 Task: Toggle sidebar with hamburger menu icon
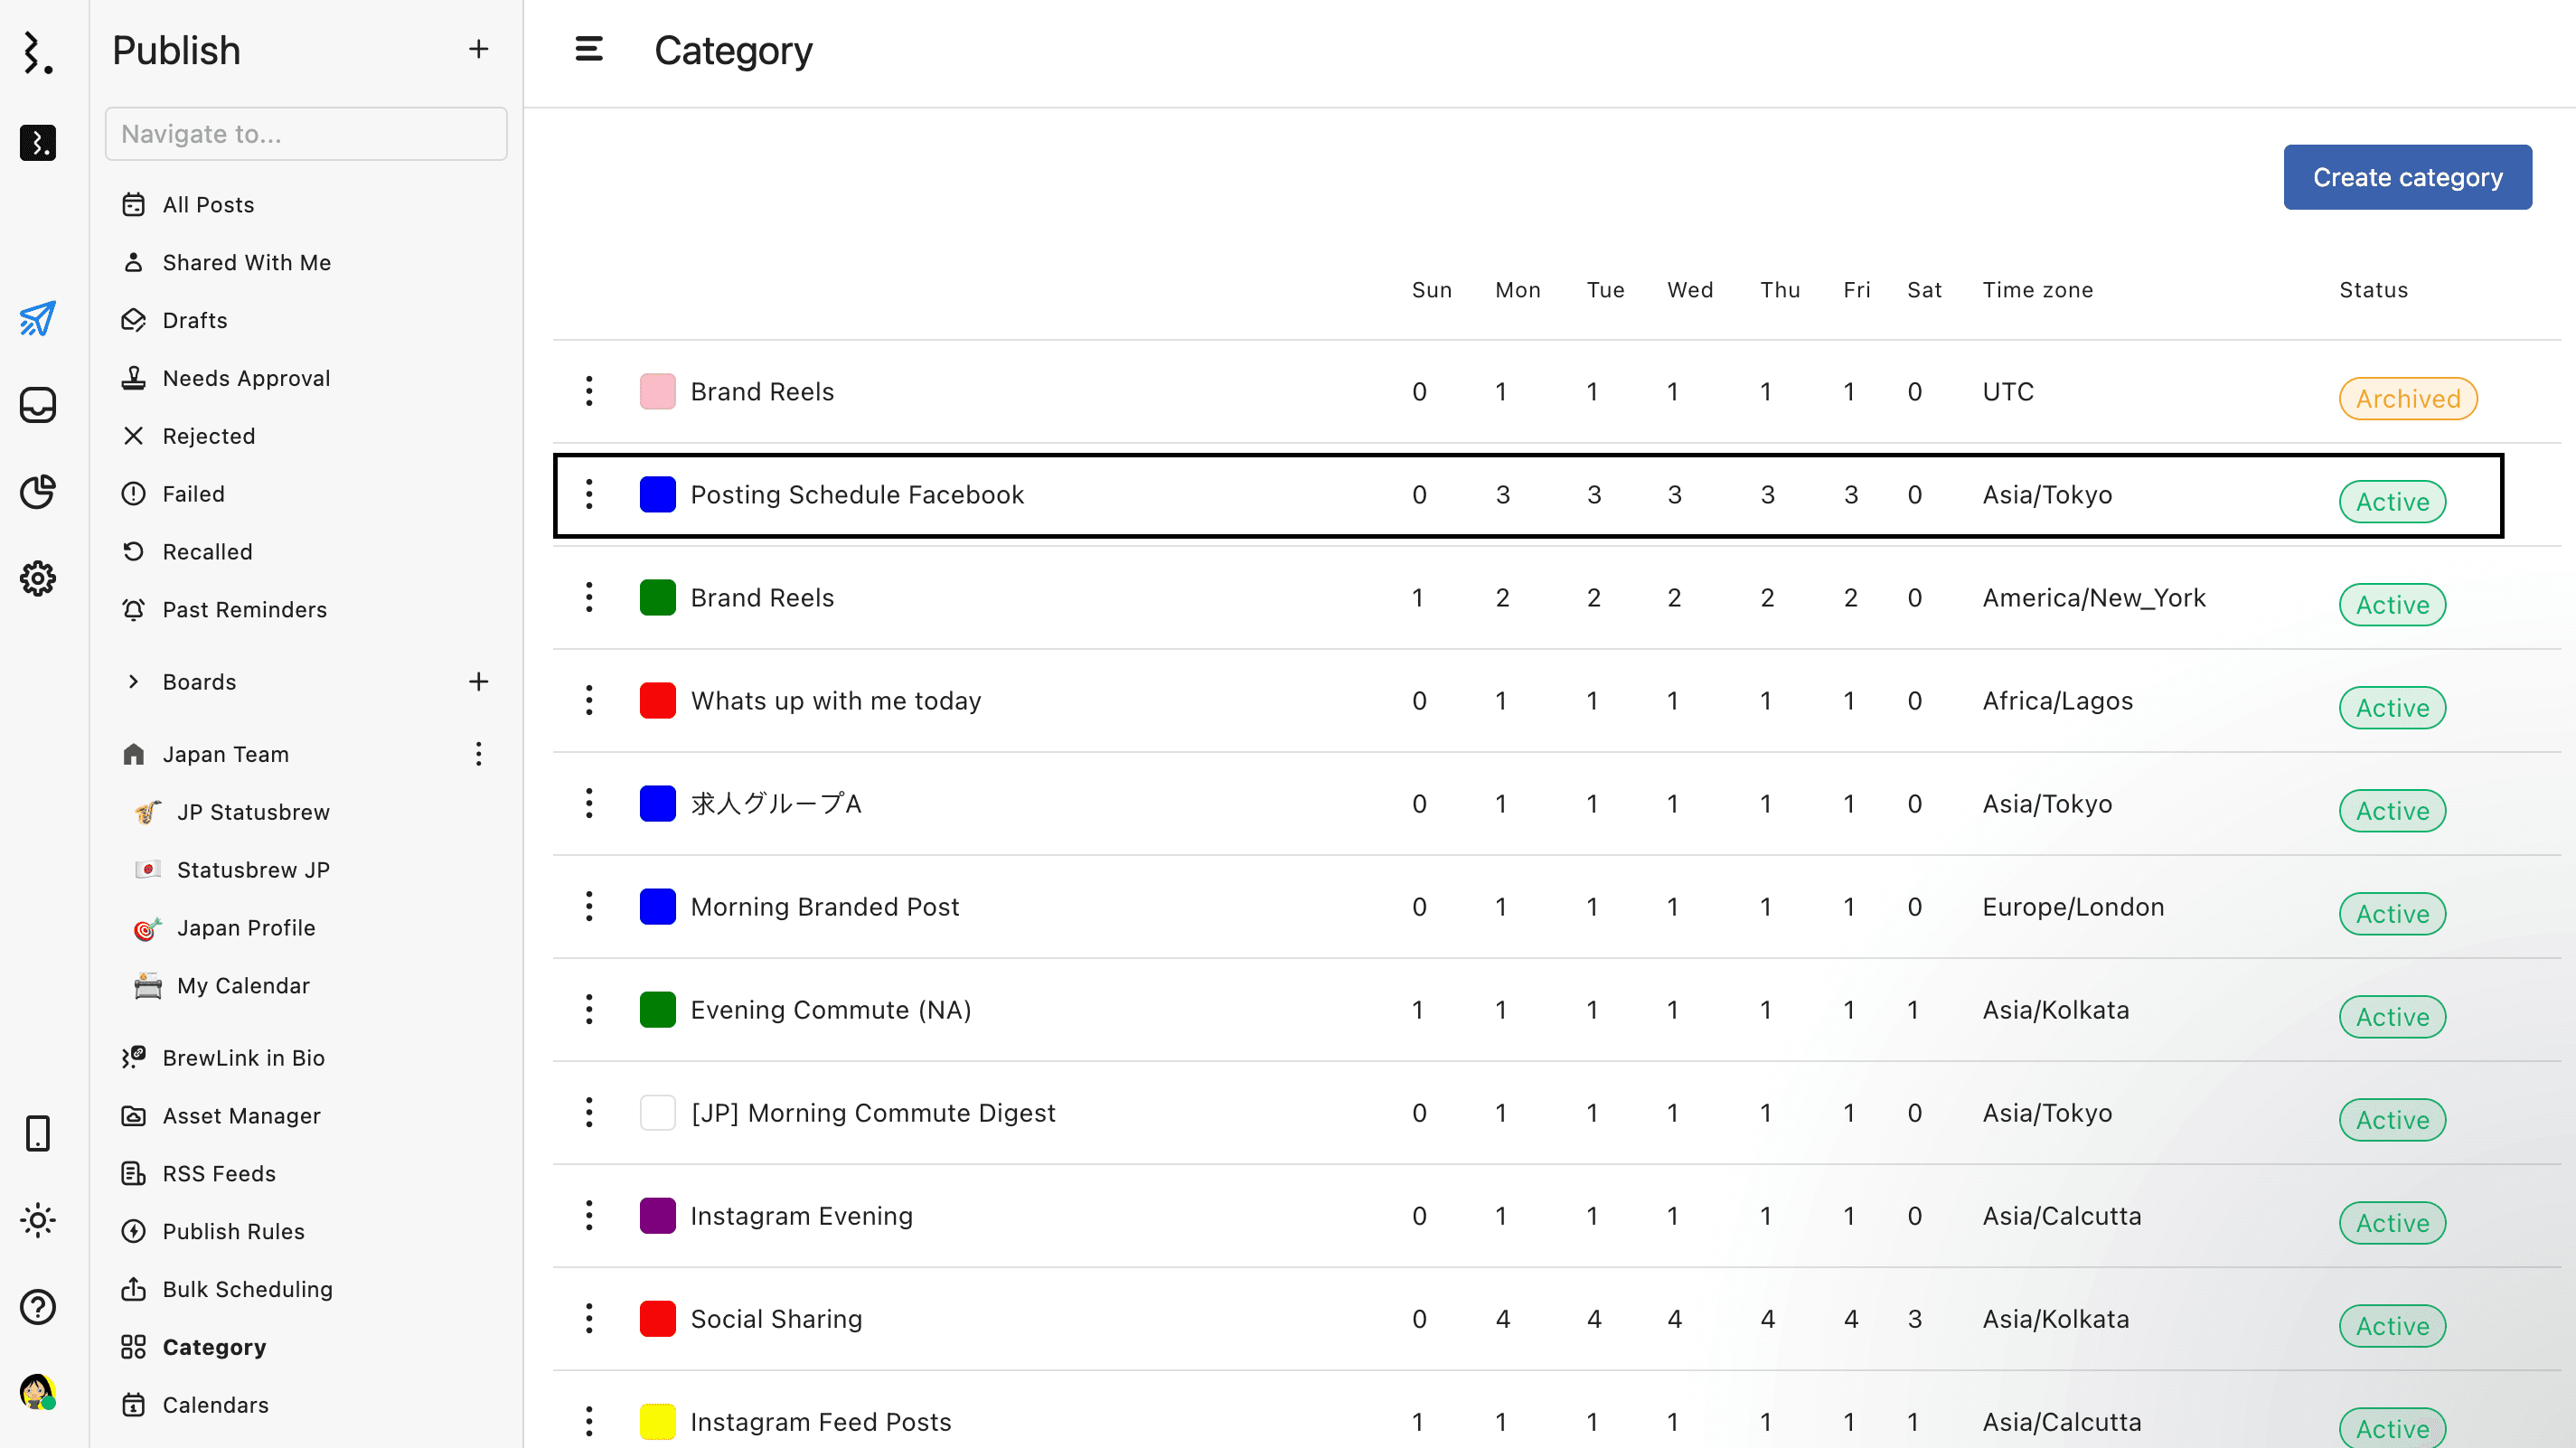tap(589, 49)
